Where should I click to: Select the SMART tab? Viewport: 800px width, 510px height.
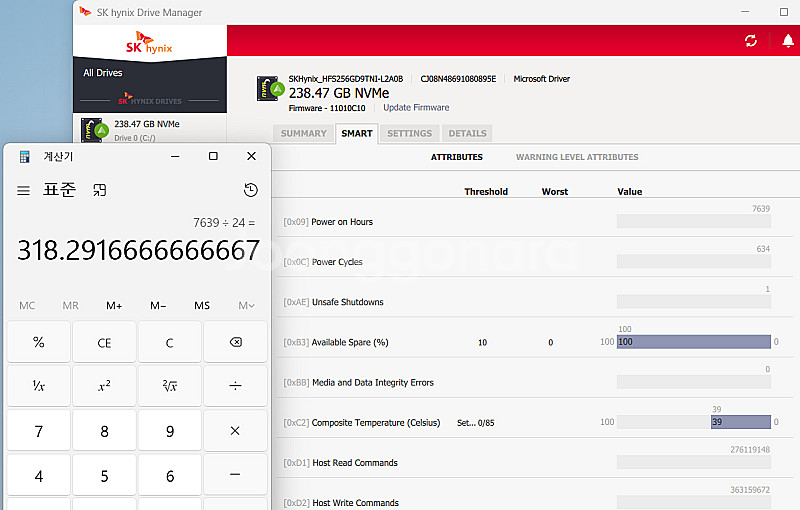(x=357, y=134)
